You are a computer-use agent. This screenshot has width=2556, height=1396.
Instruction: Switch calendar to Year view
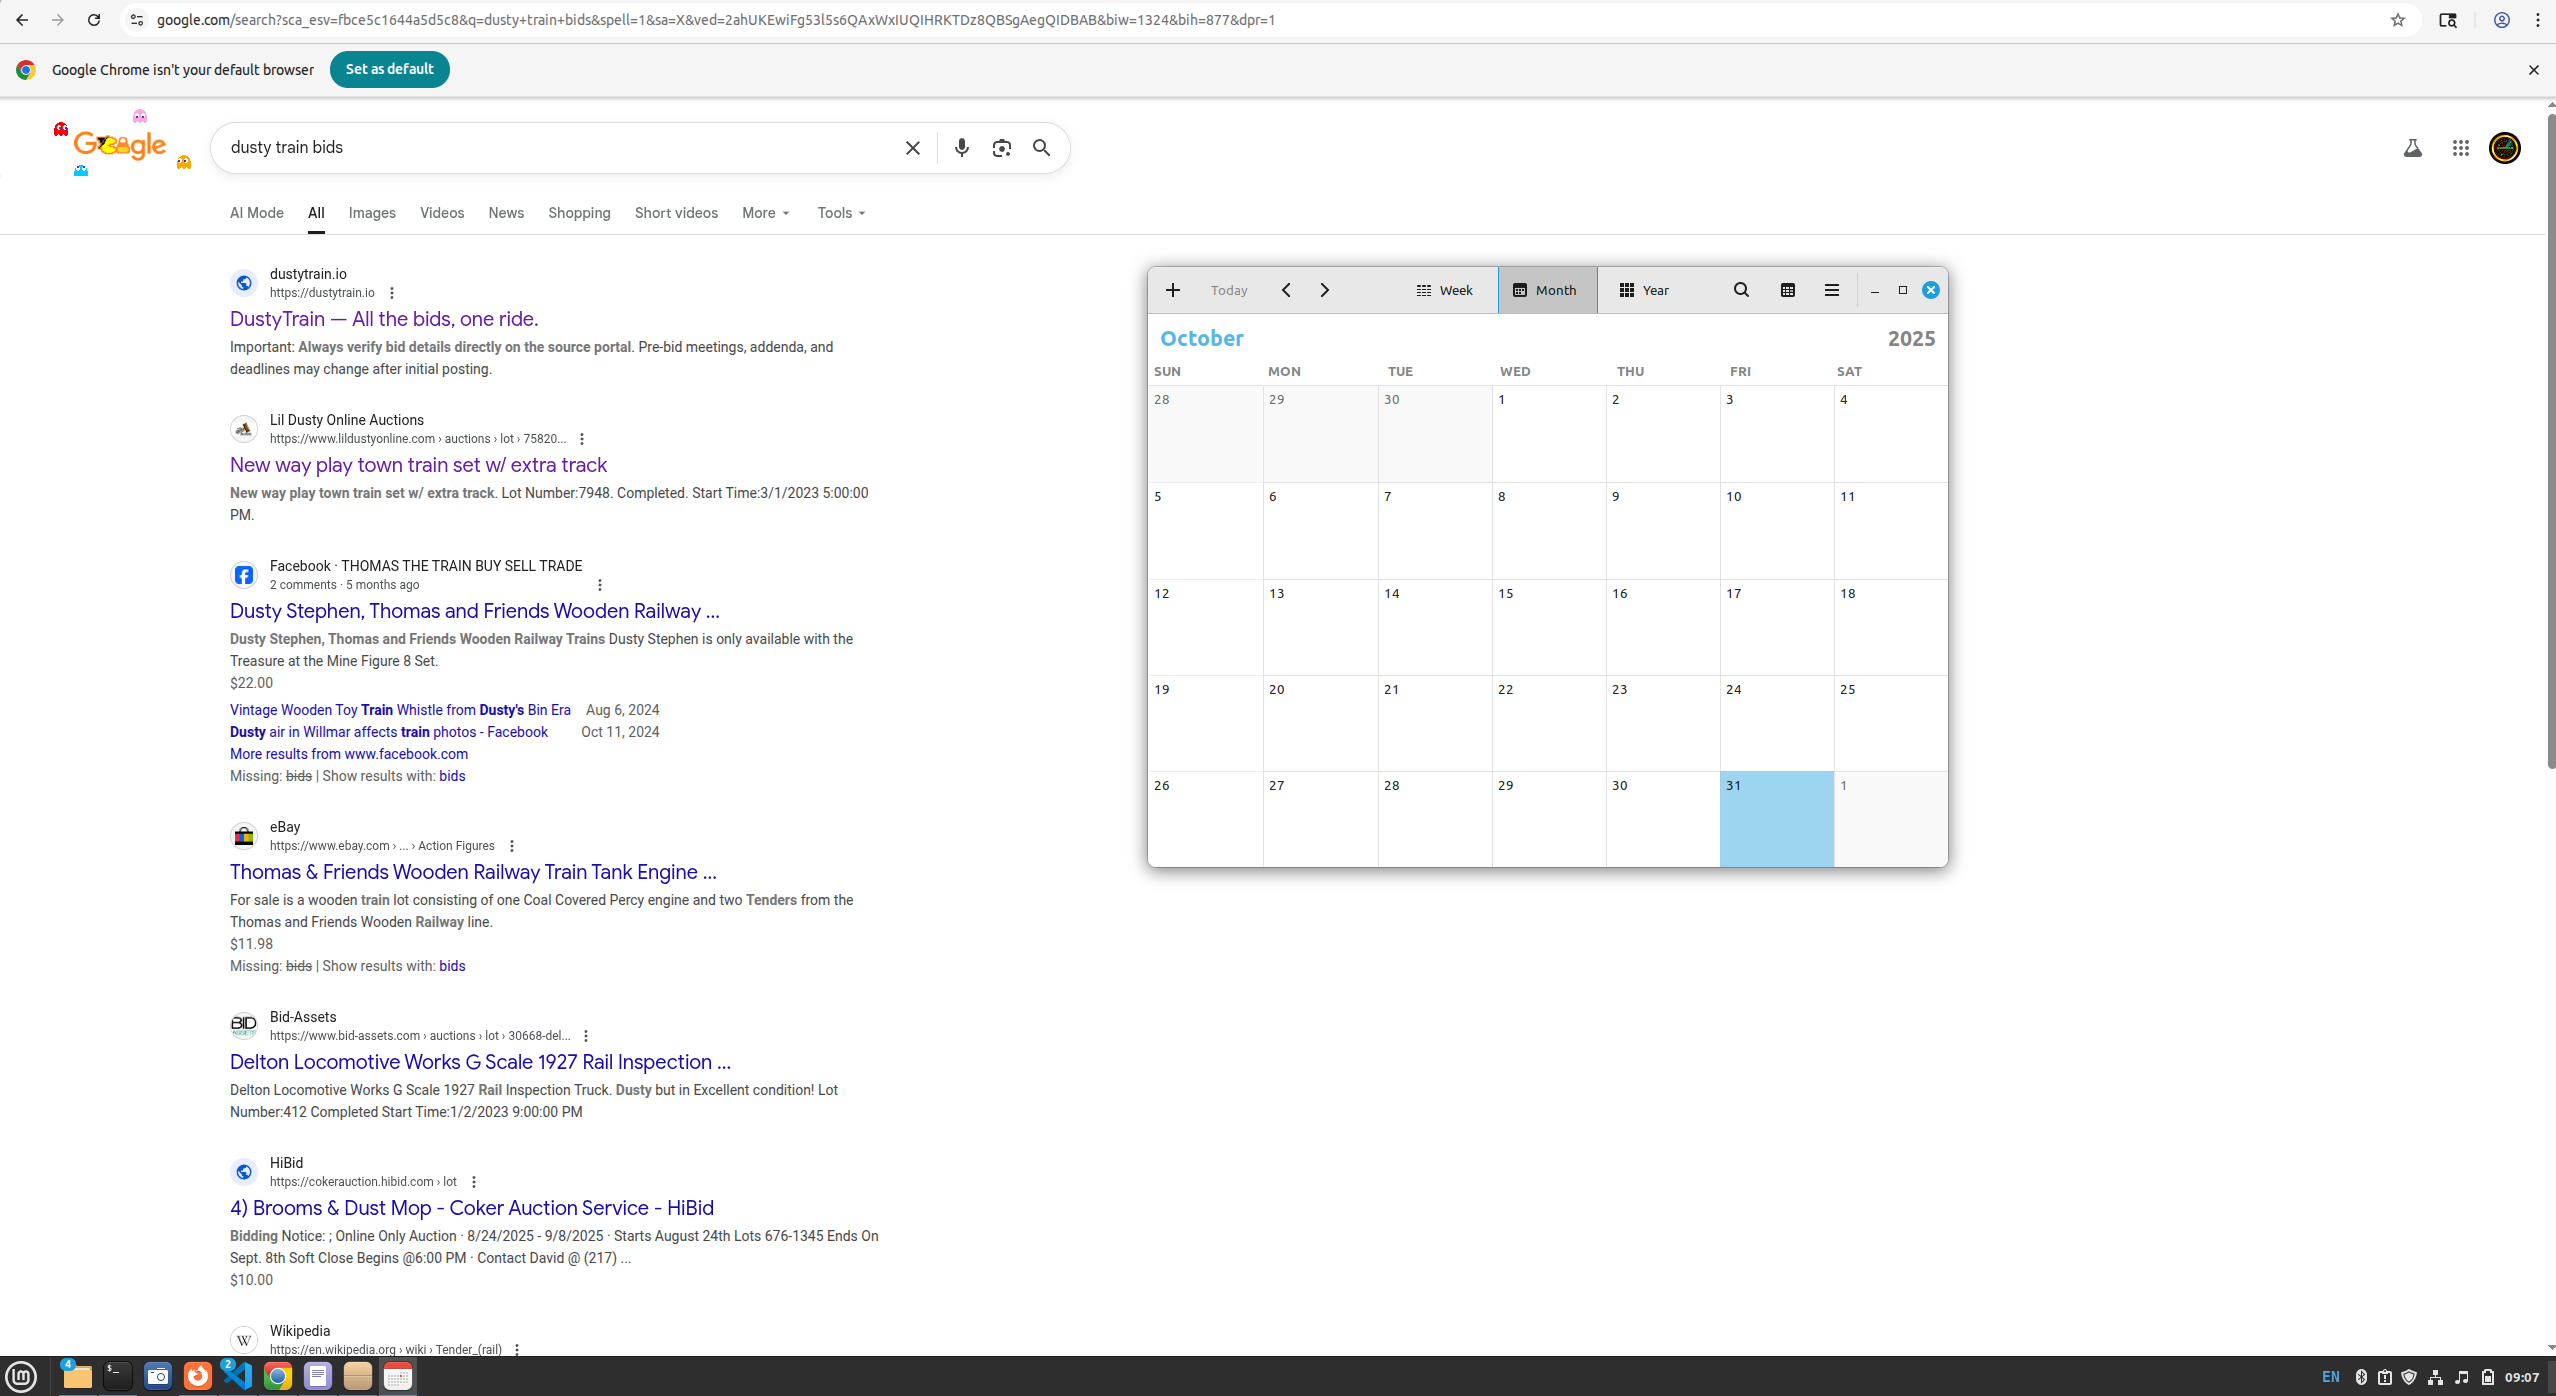click(1644, 290)
